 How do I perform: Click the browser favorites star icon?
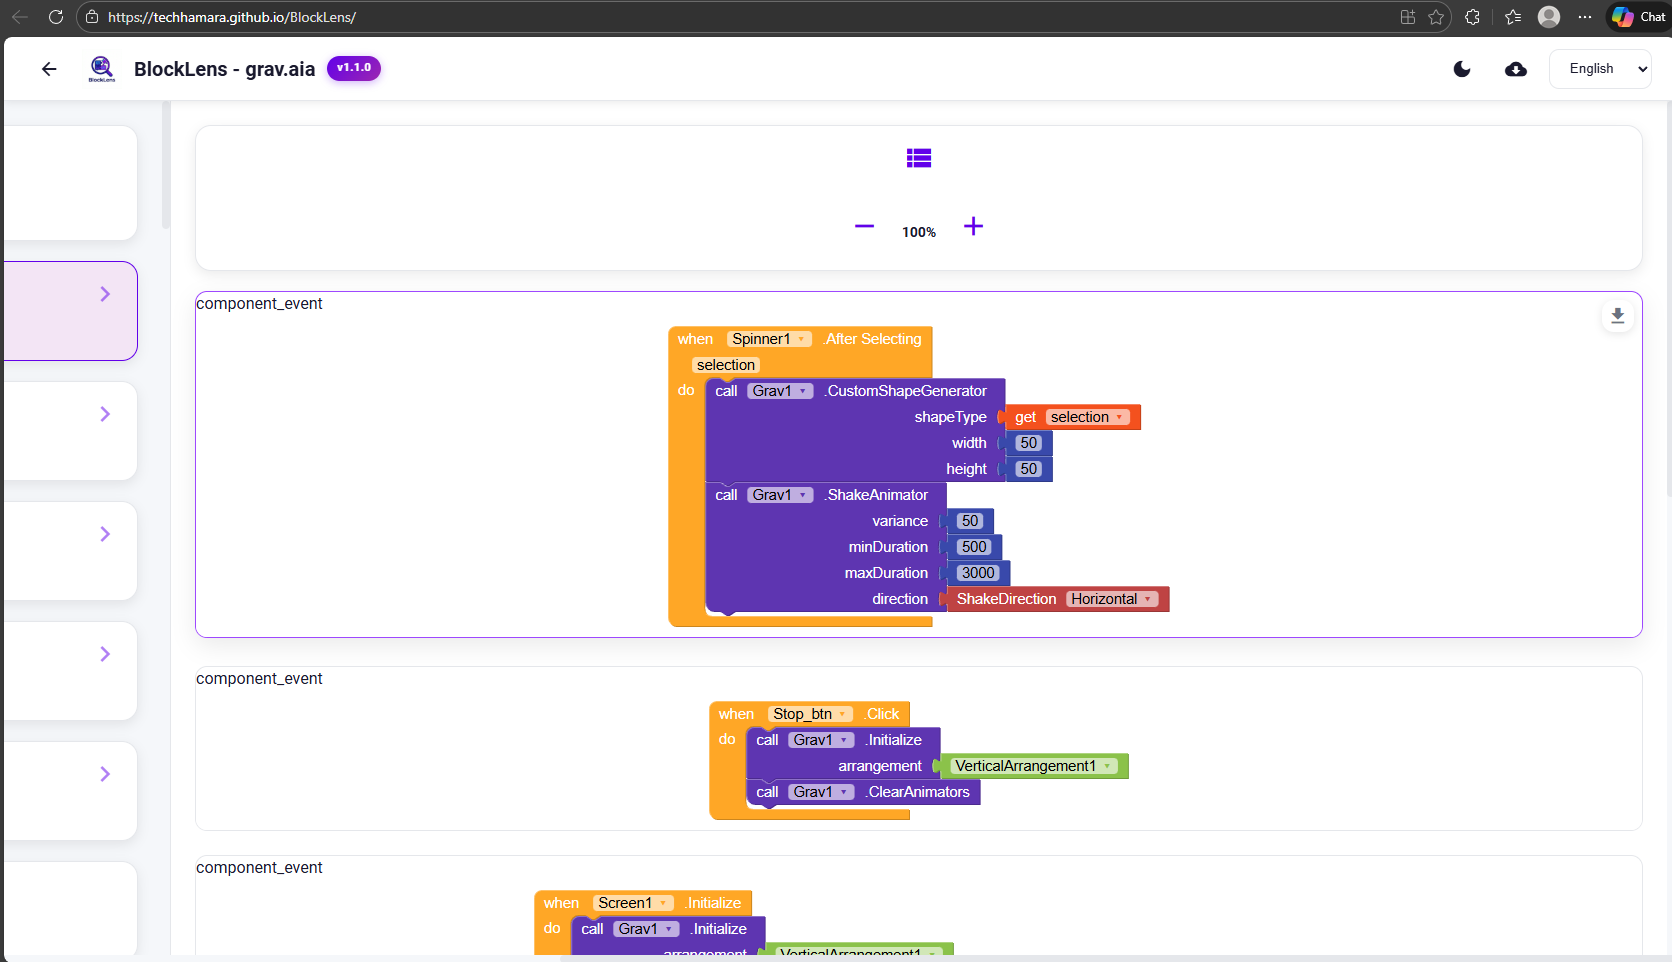(1436, 17)
